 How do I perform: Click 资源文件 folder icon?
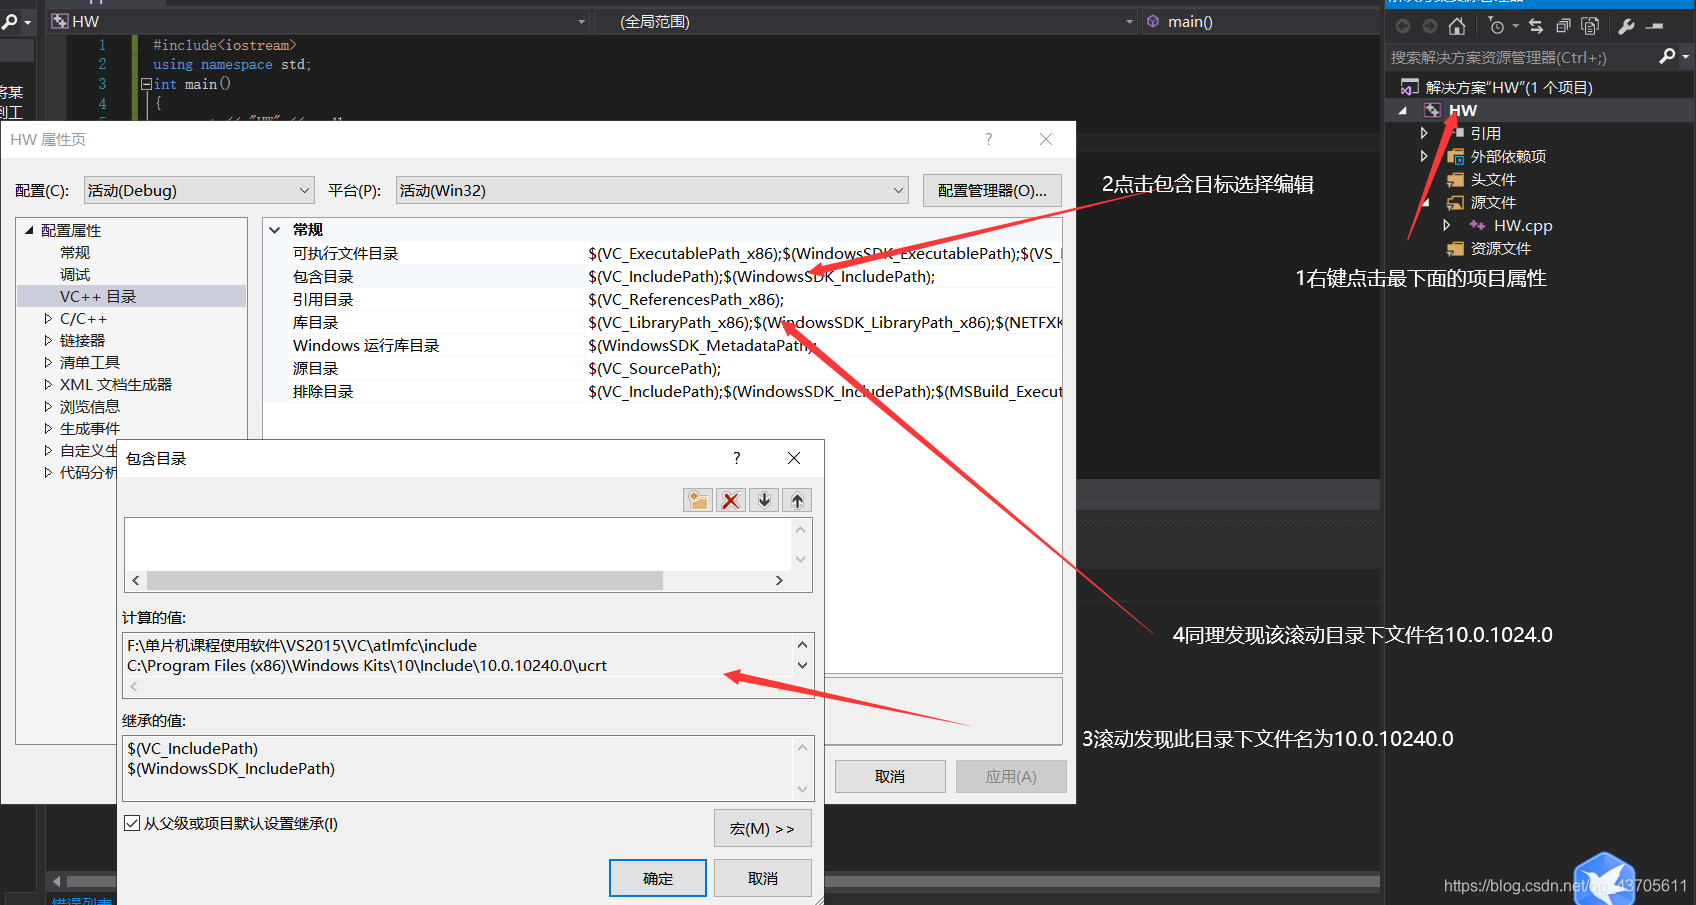(x=1456, y=249)
